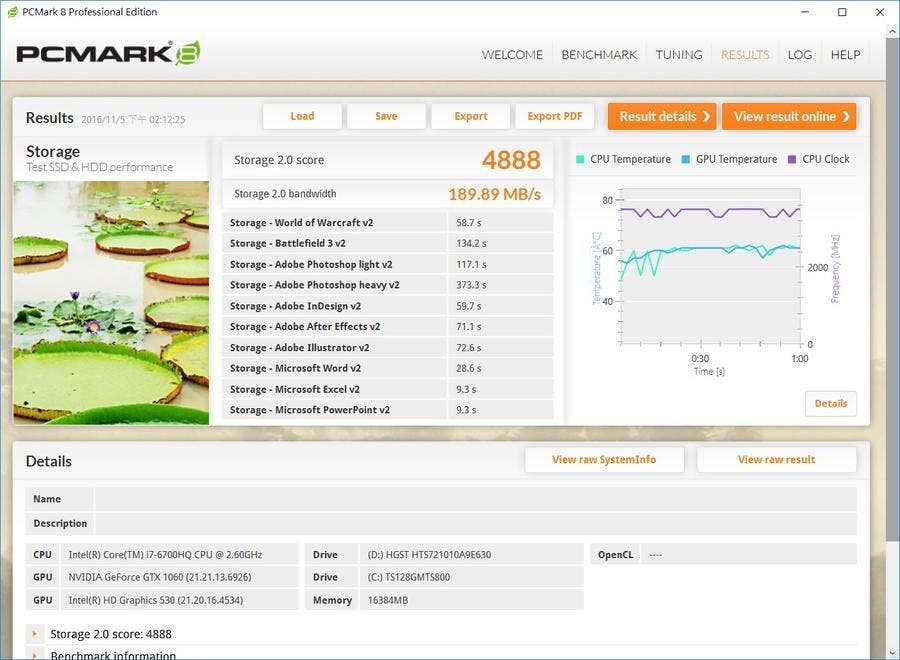Screen dimensions: 900x660
Task: Click the results timestamp 2016/11/5
Action: click(x=133, y=119)
